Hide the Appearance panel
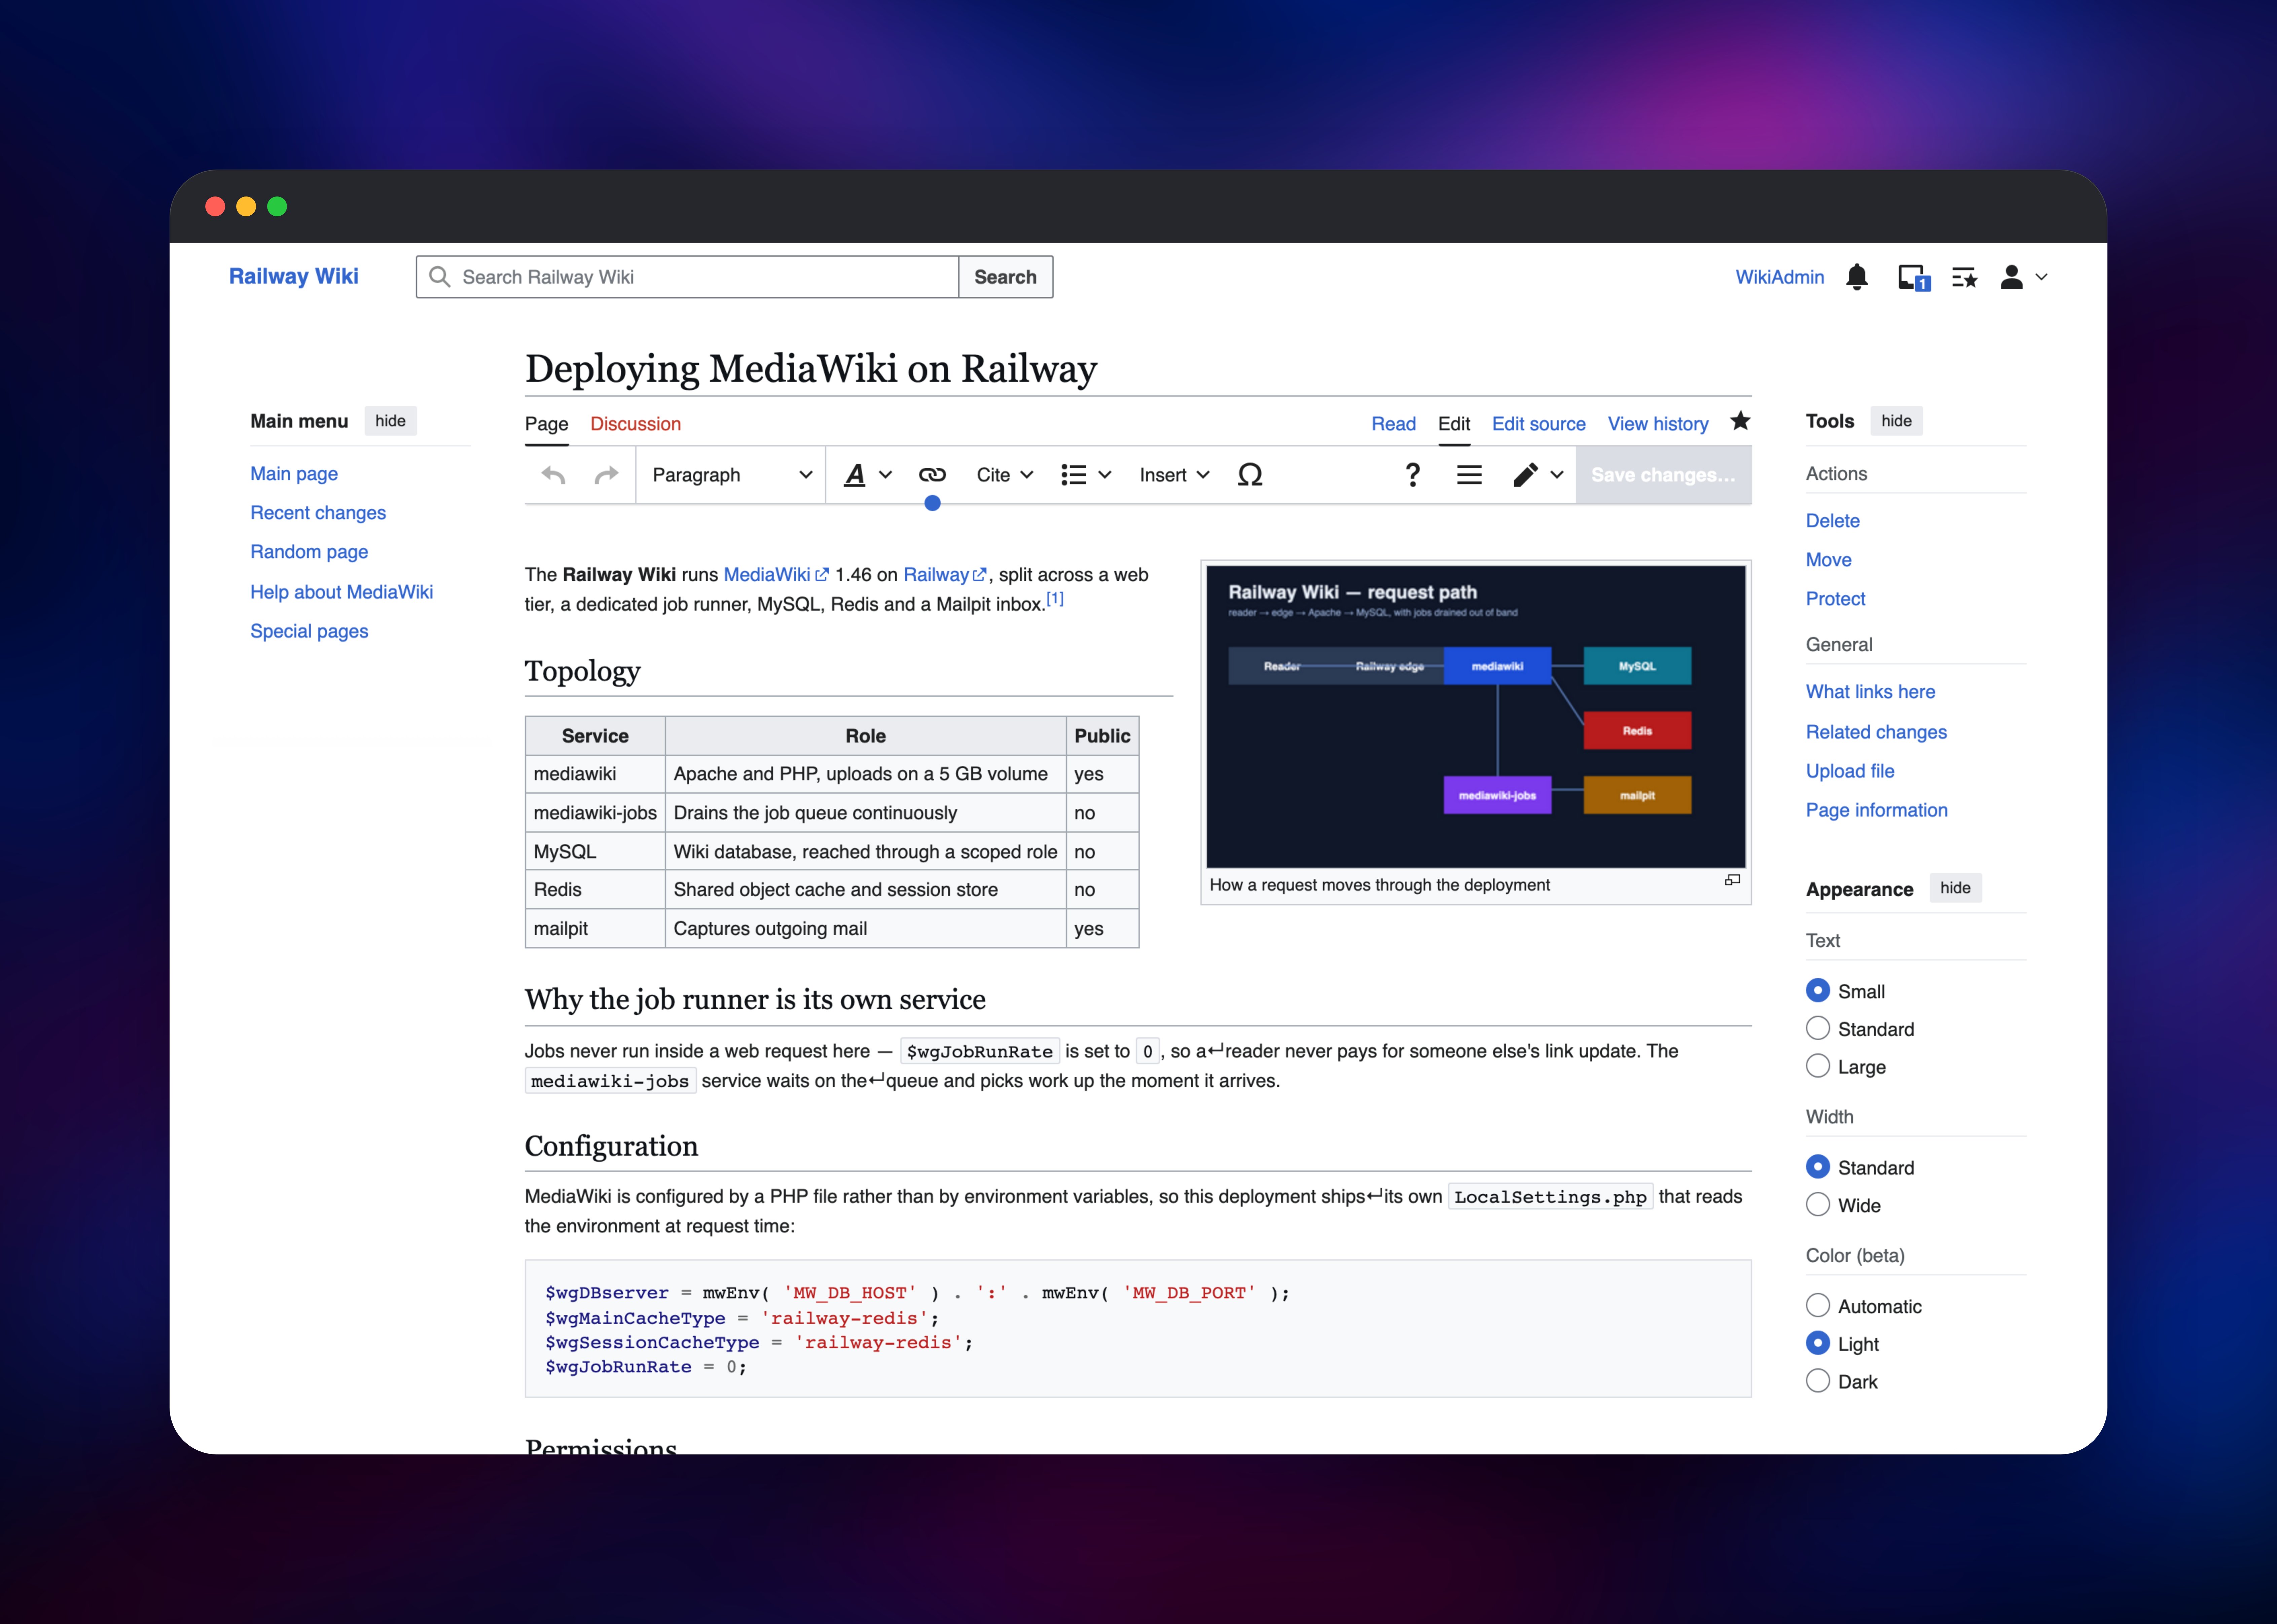 1955,888
